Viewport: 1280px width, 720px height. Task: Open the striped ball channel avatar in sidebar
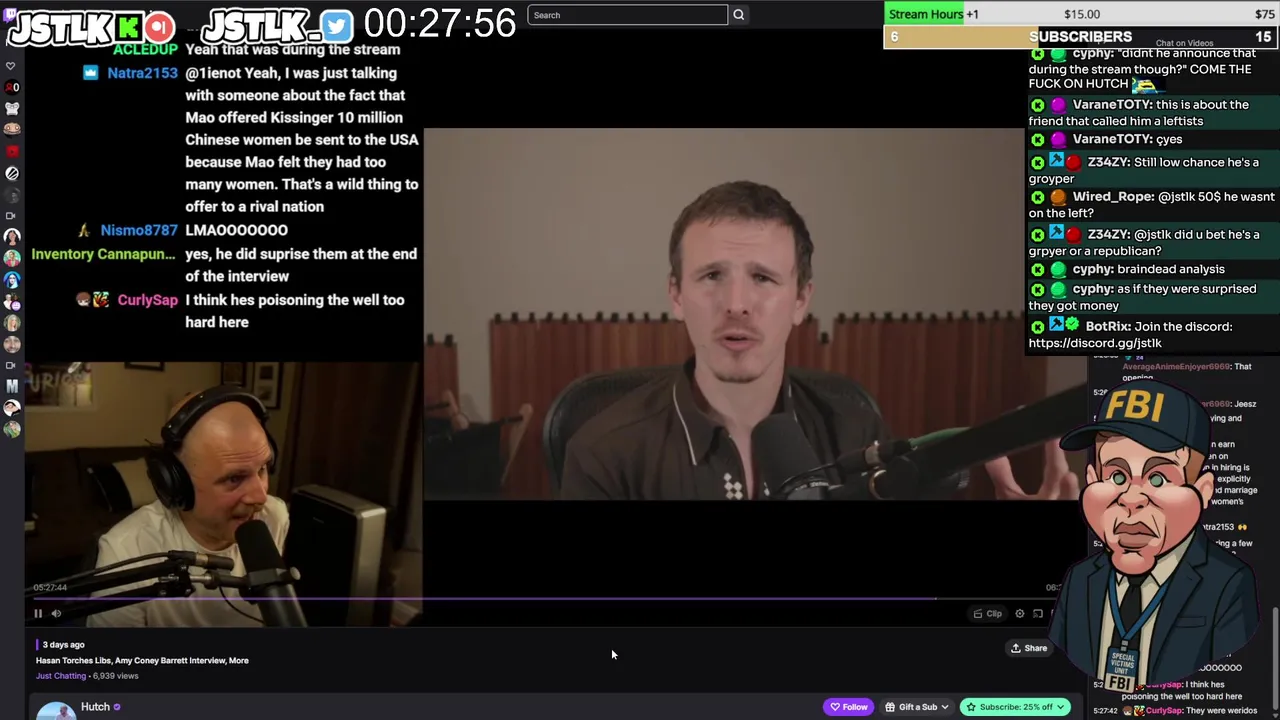tap(12, 173)
